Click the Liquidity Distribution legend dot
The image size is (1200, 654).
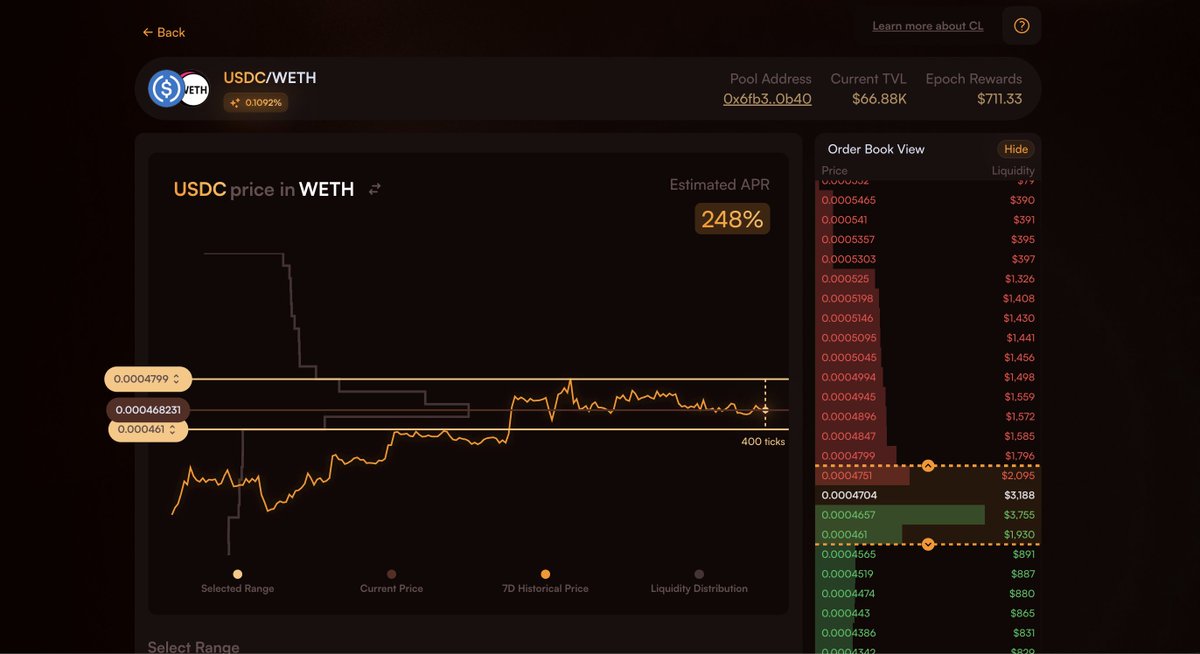(x=699, y=574)
